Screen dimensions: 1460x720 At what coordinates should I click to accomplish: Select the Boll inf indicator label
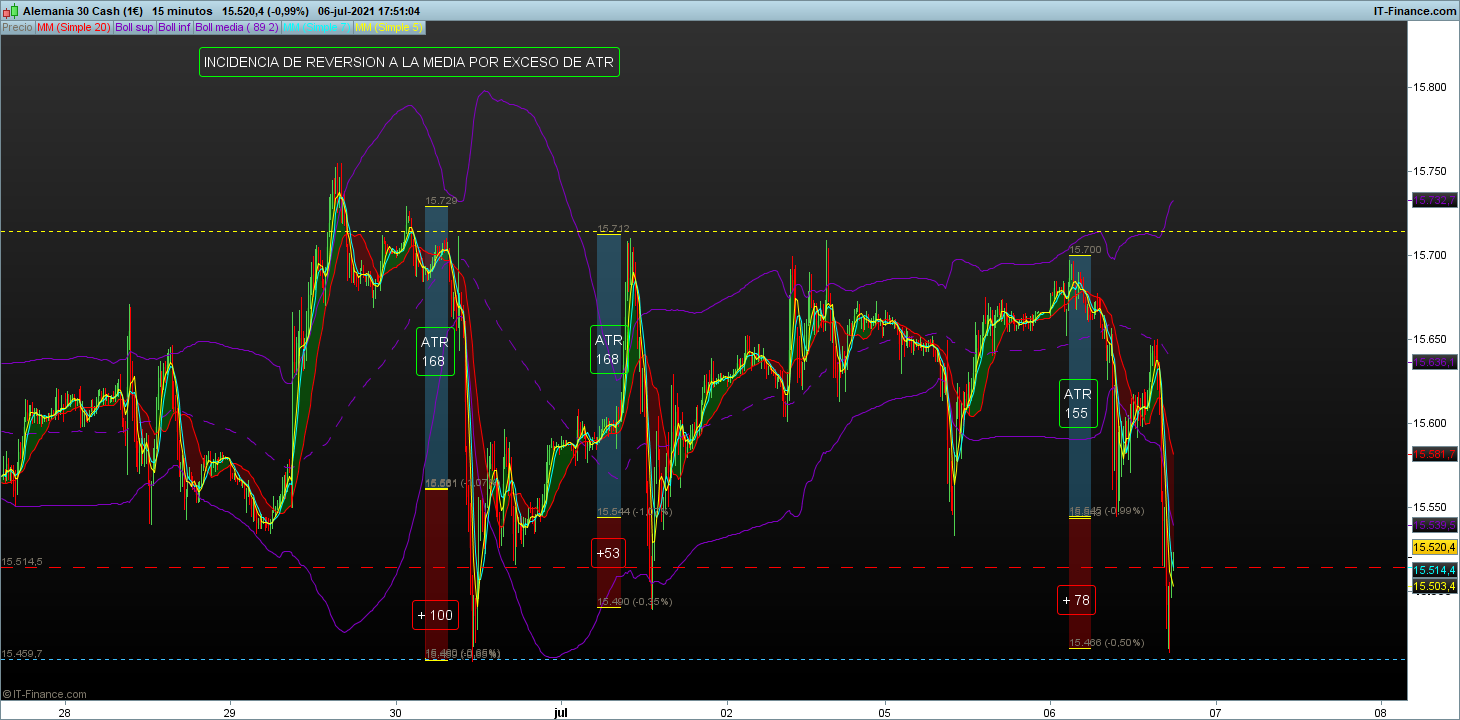point(175,27)
